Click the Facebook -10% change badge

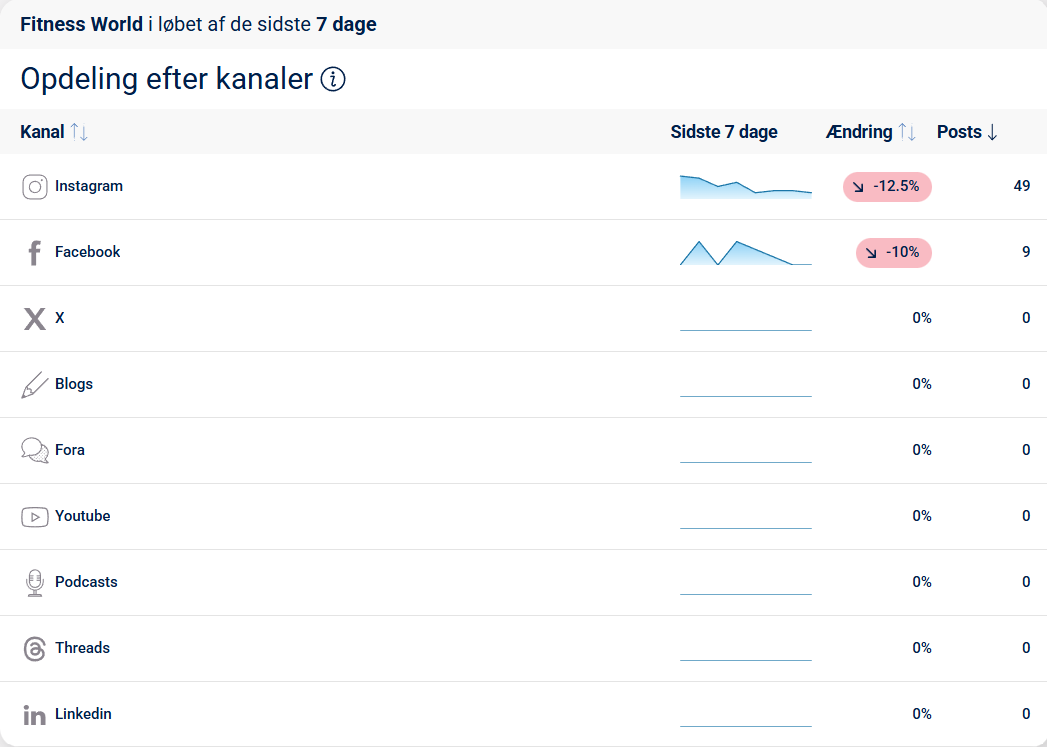(893, 253)
